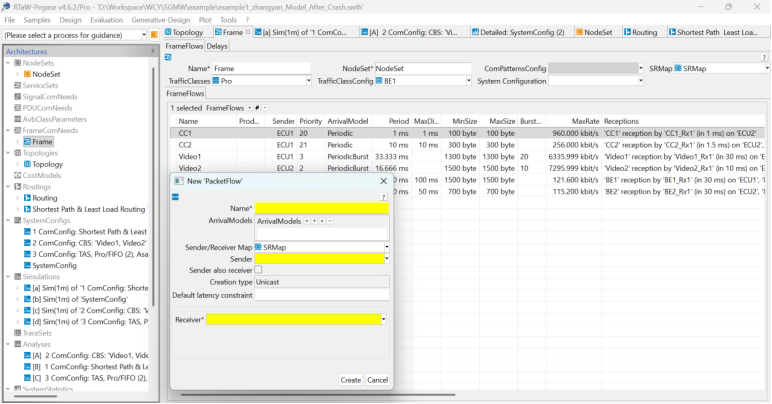Close the Frame tab using its x icon
The height and width of the screenshot is (404, 772).
point(249,32)
